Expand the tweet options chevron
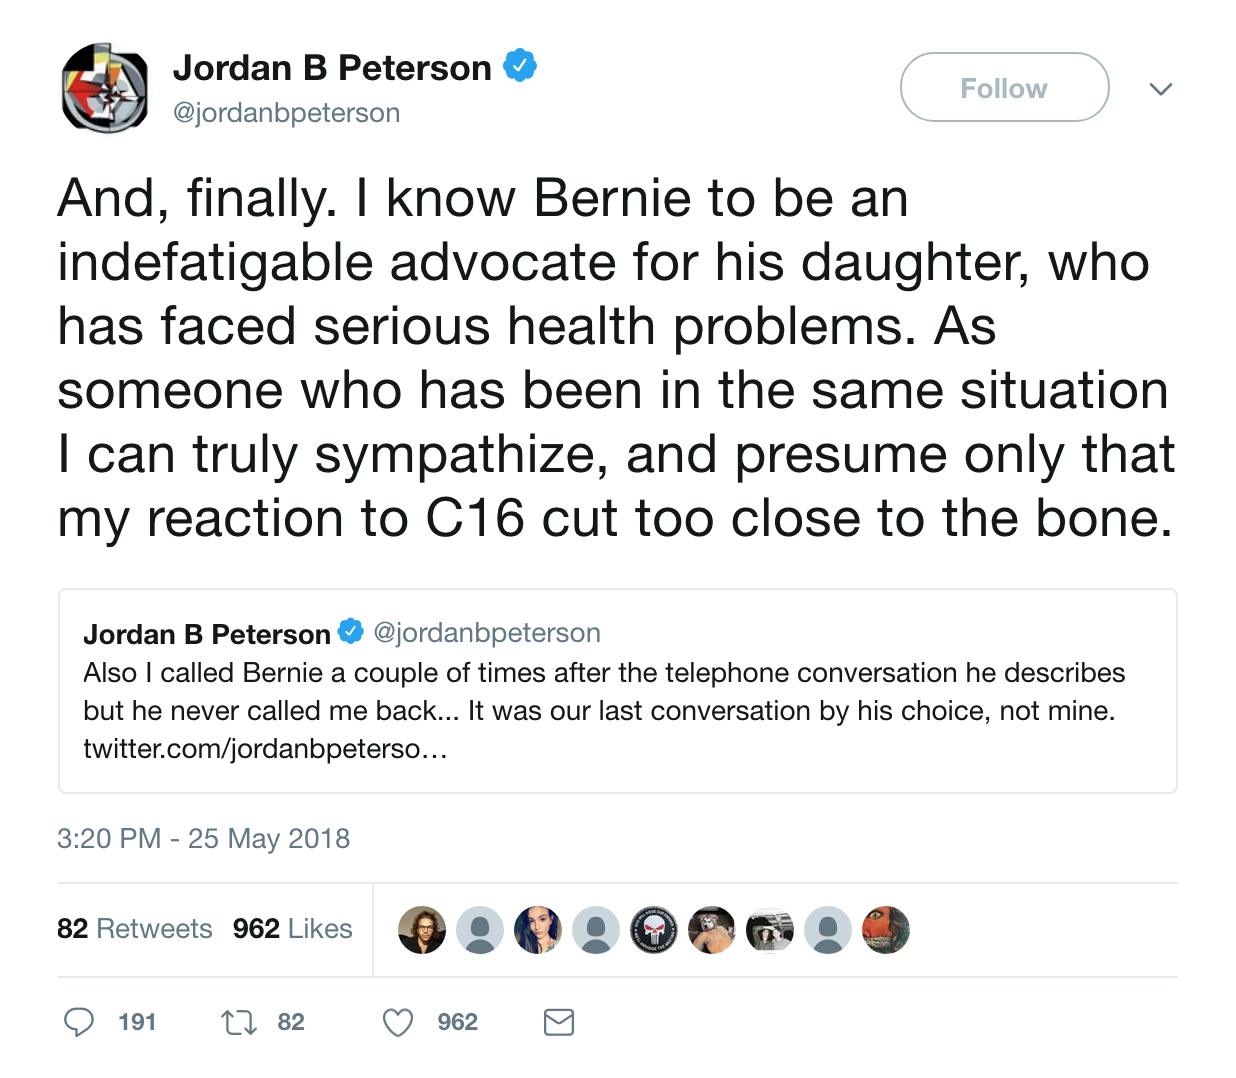This screenshot has height=1078, width=1236. click(x=1160, y=89)
